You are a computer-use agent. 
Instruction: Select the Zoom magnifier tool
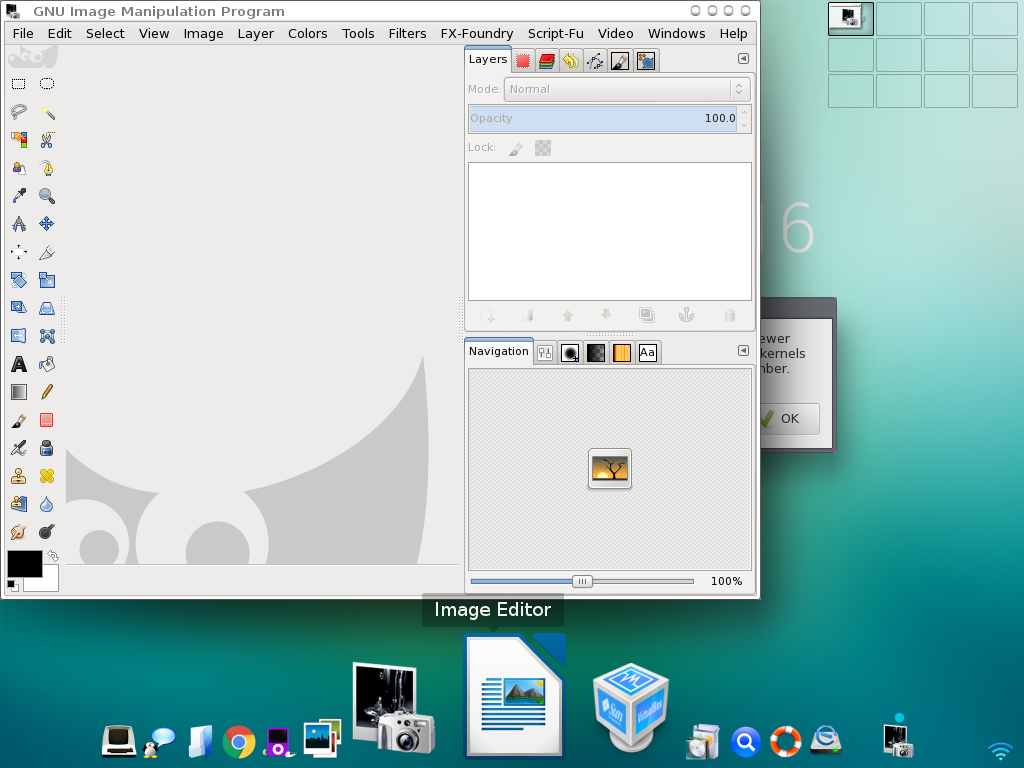click(x=46, y=196)
